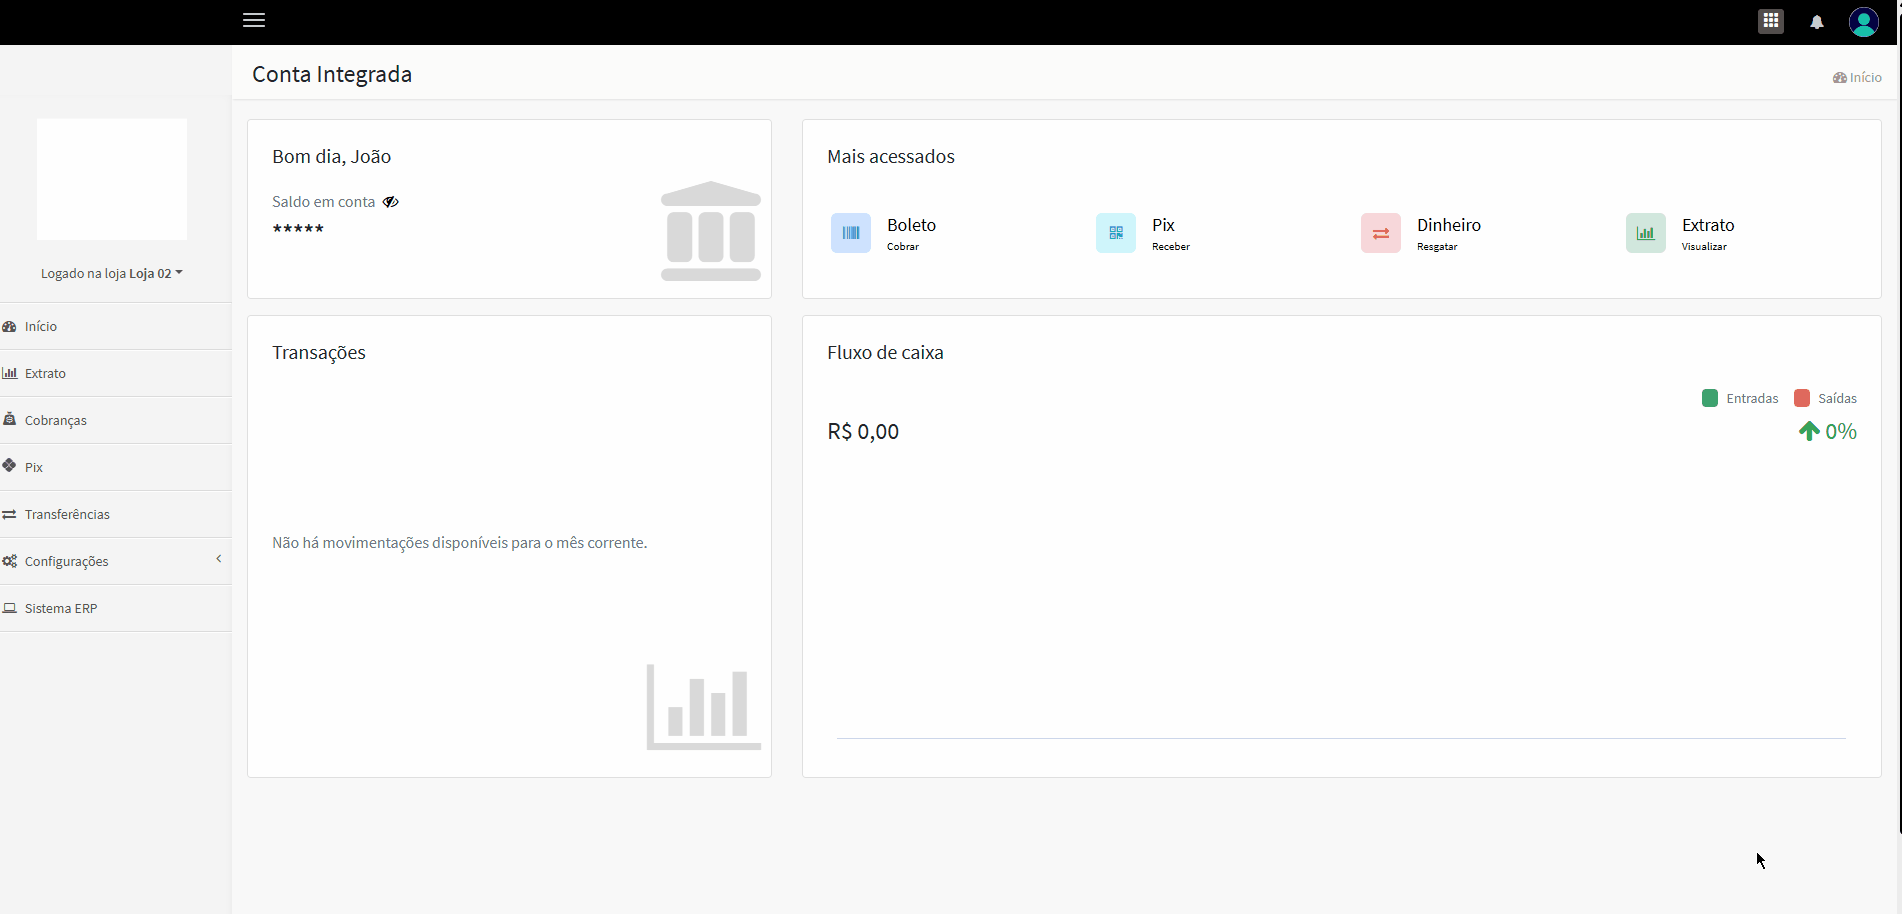Open the hamburger menu in top bar
Image resolution: width=1902 pixels, height=914 pixels.
[x=254, y=20]
